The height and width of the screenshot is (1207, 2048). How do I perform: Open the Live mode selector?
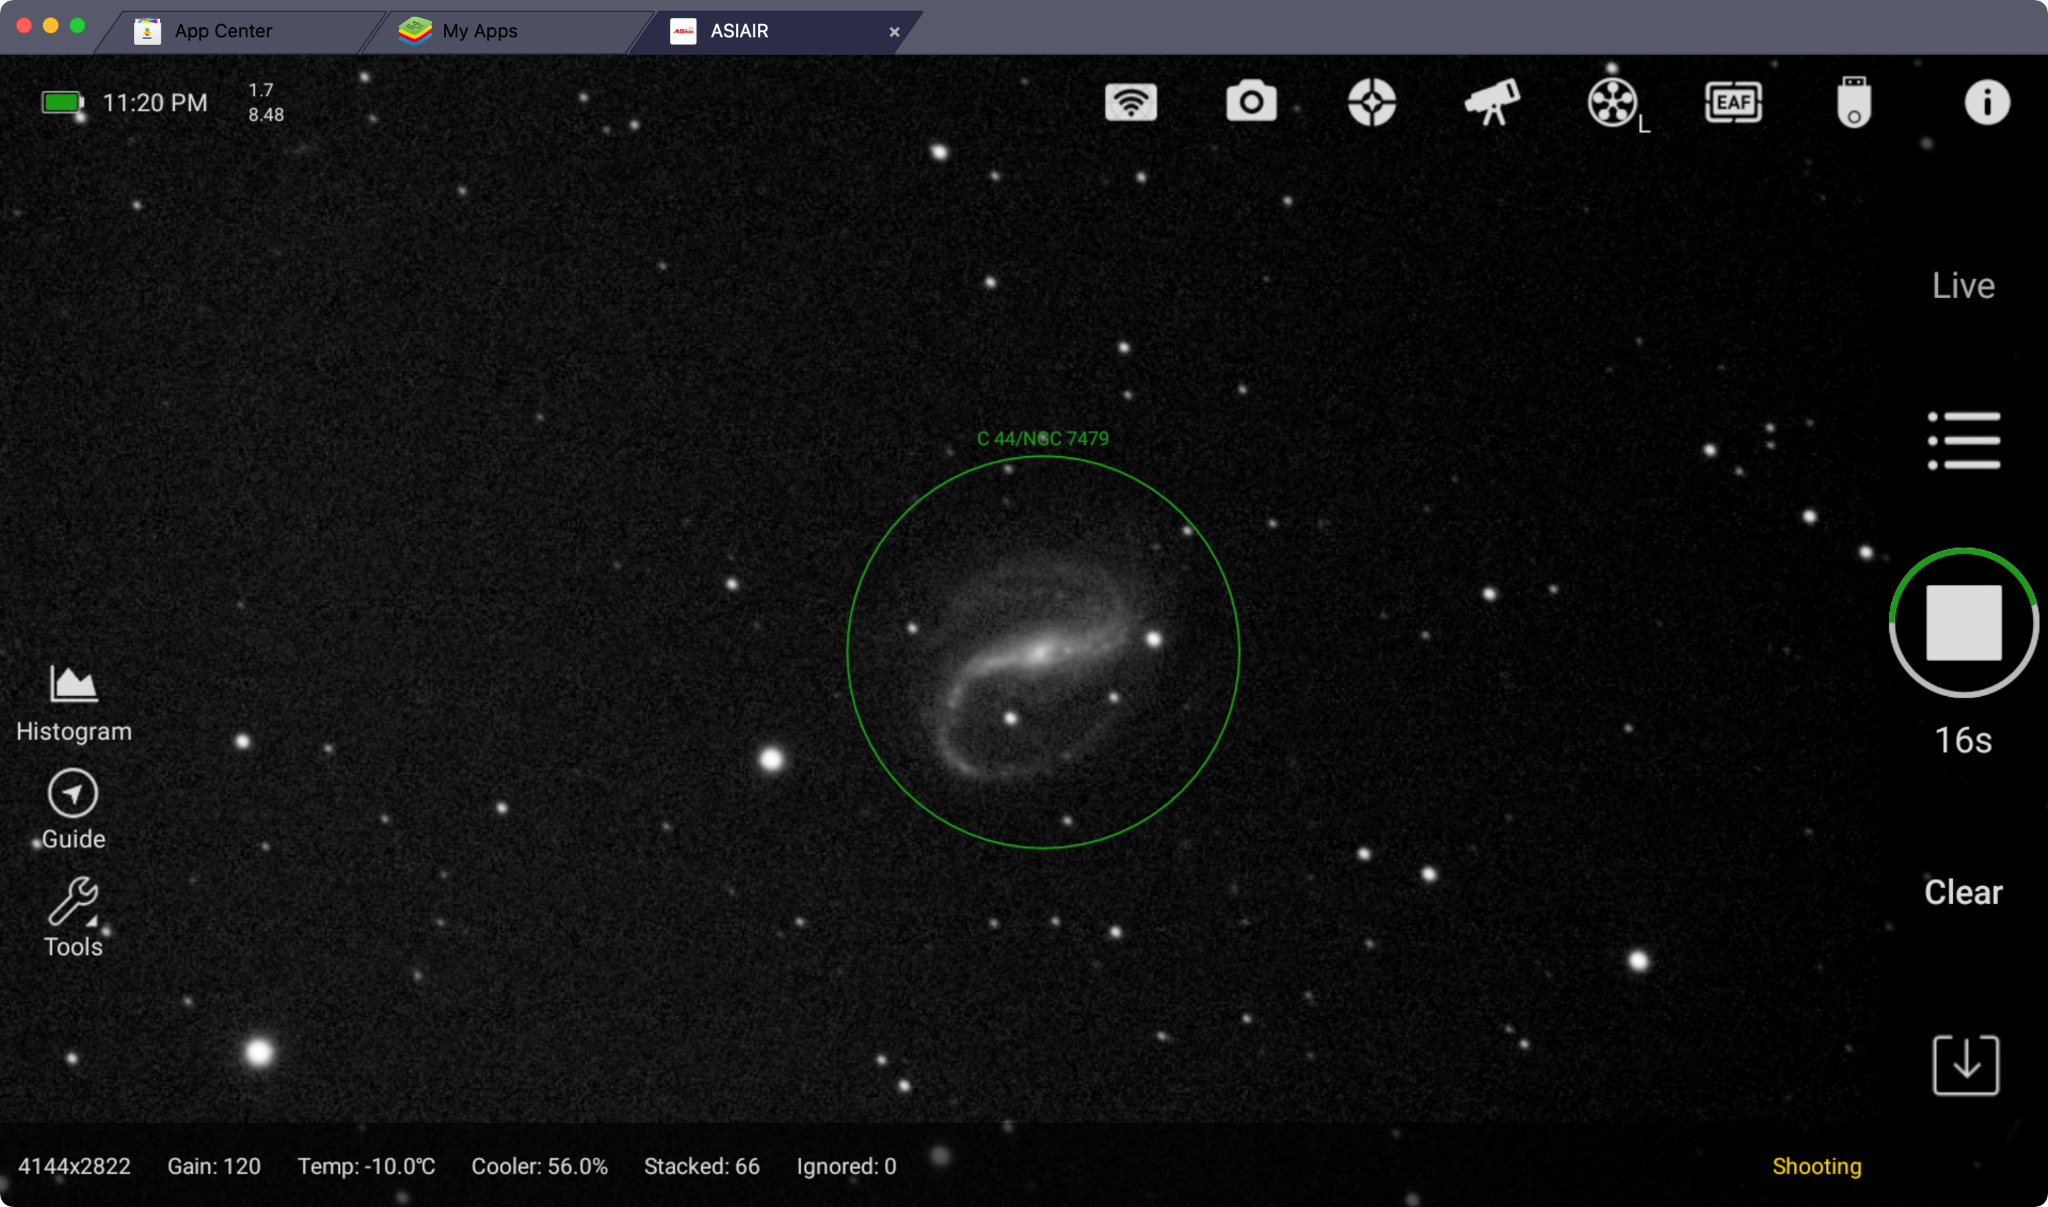coord(1963,286)
